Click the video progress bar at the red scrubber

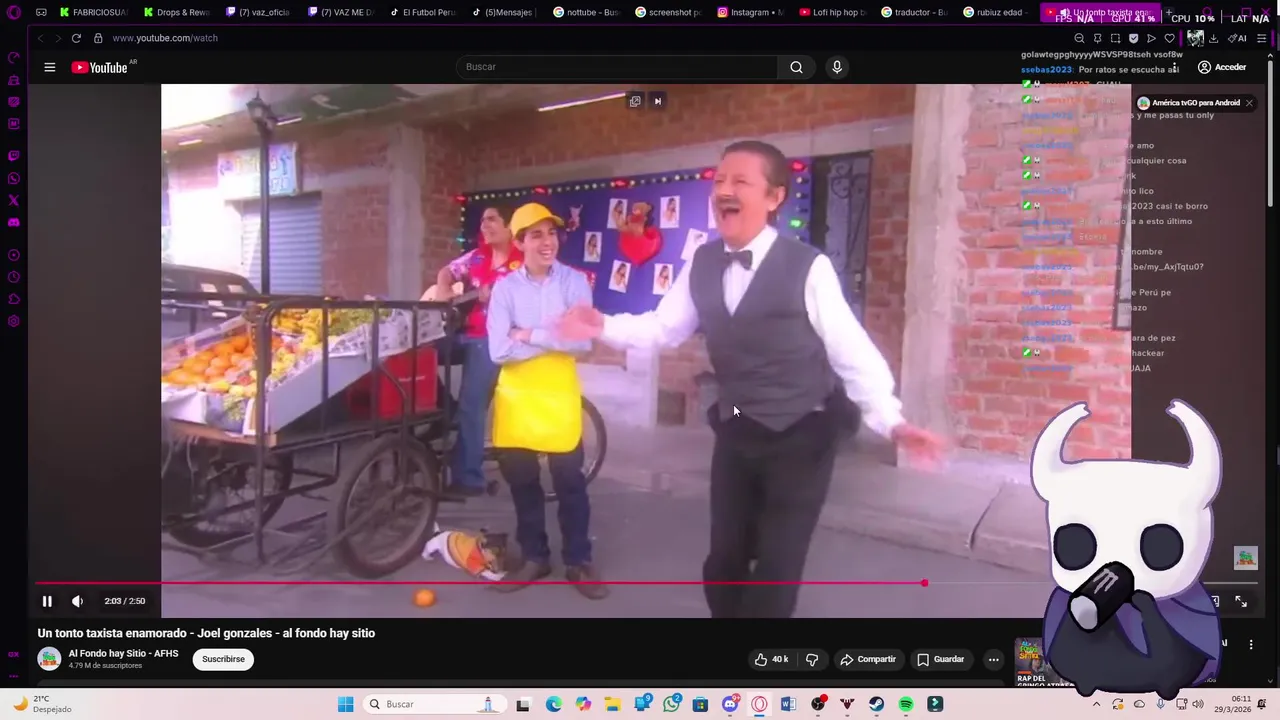(924, 583)
